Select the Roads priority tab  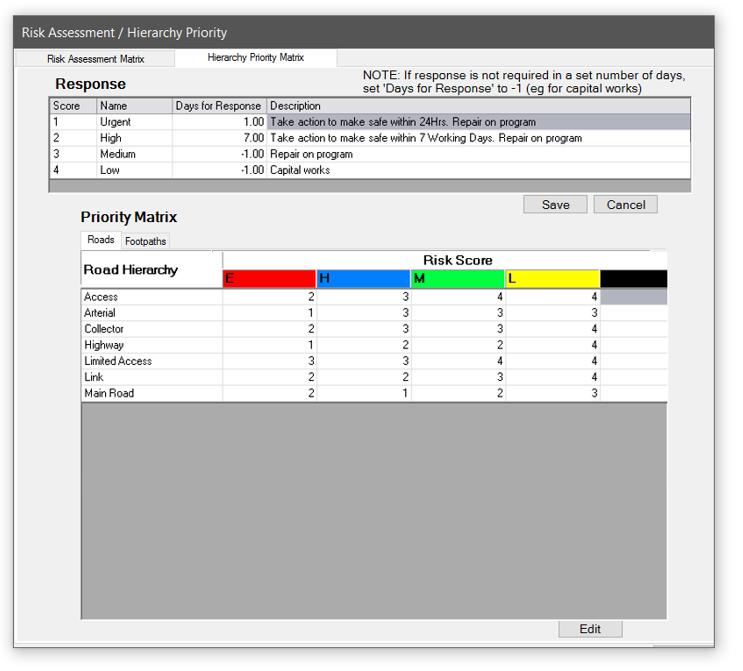click(100, 240)
